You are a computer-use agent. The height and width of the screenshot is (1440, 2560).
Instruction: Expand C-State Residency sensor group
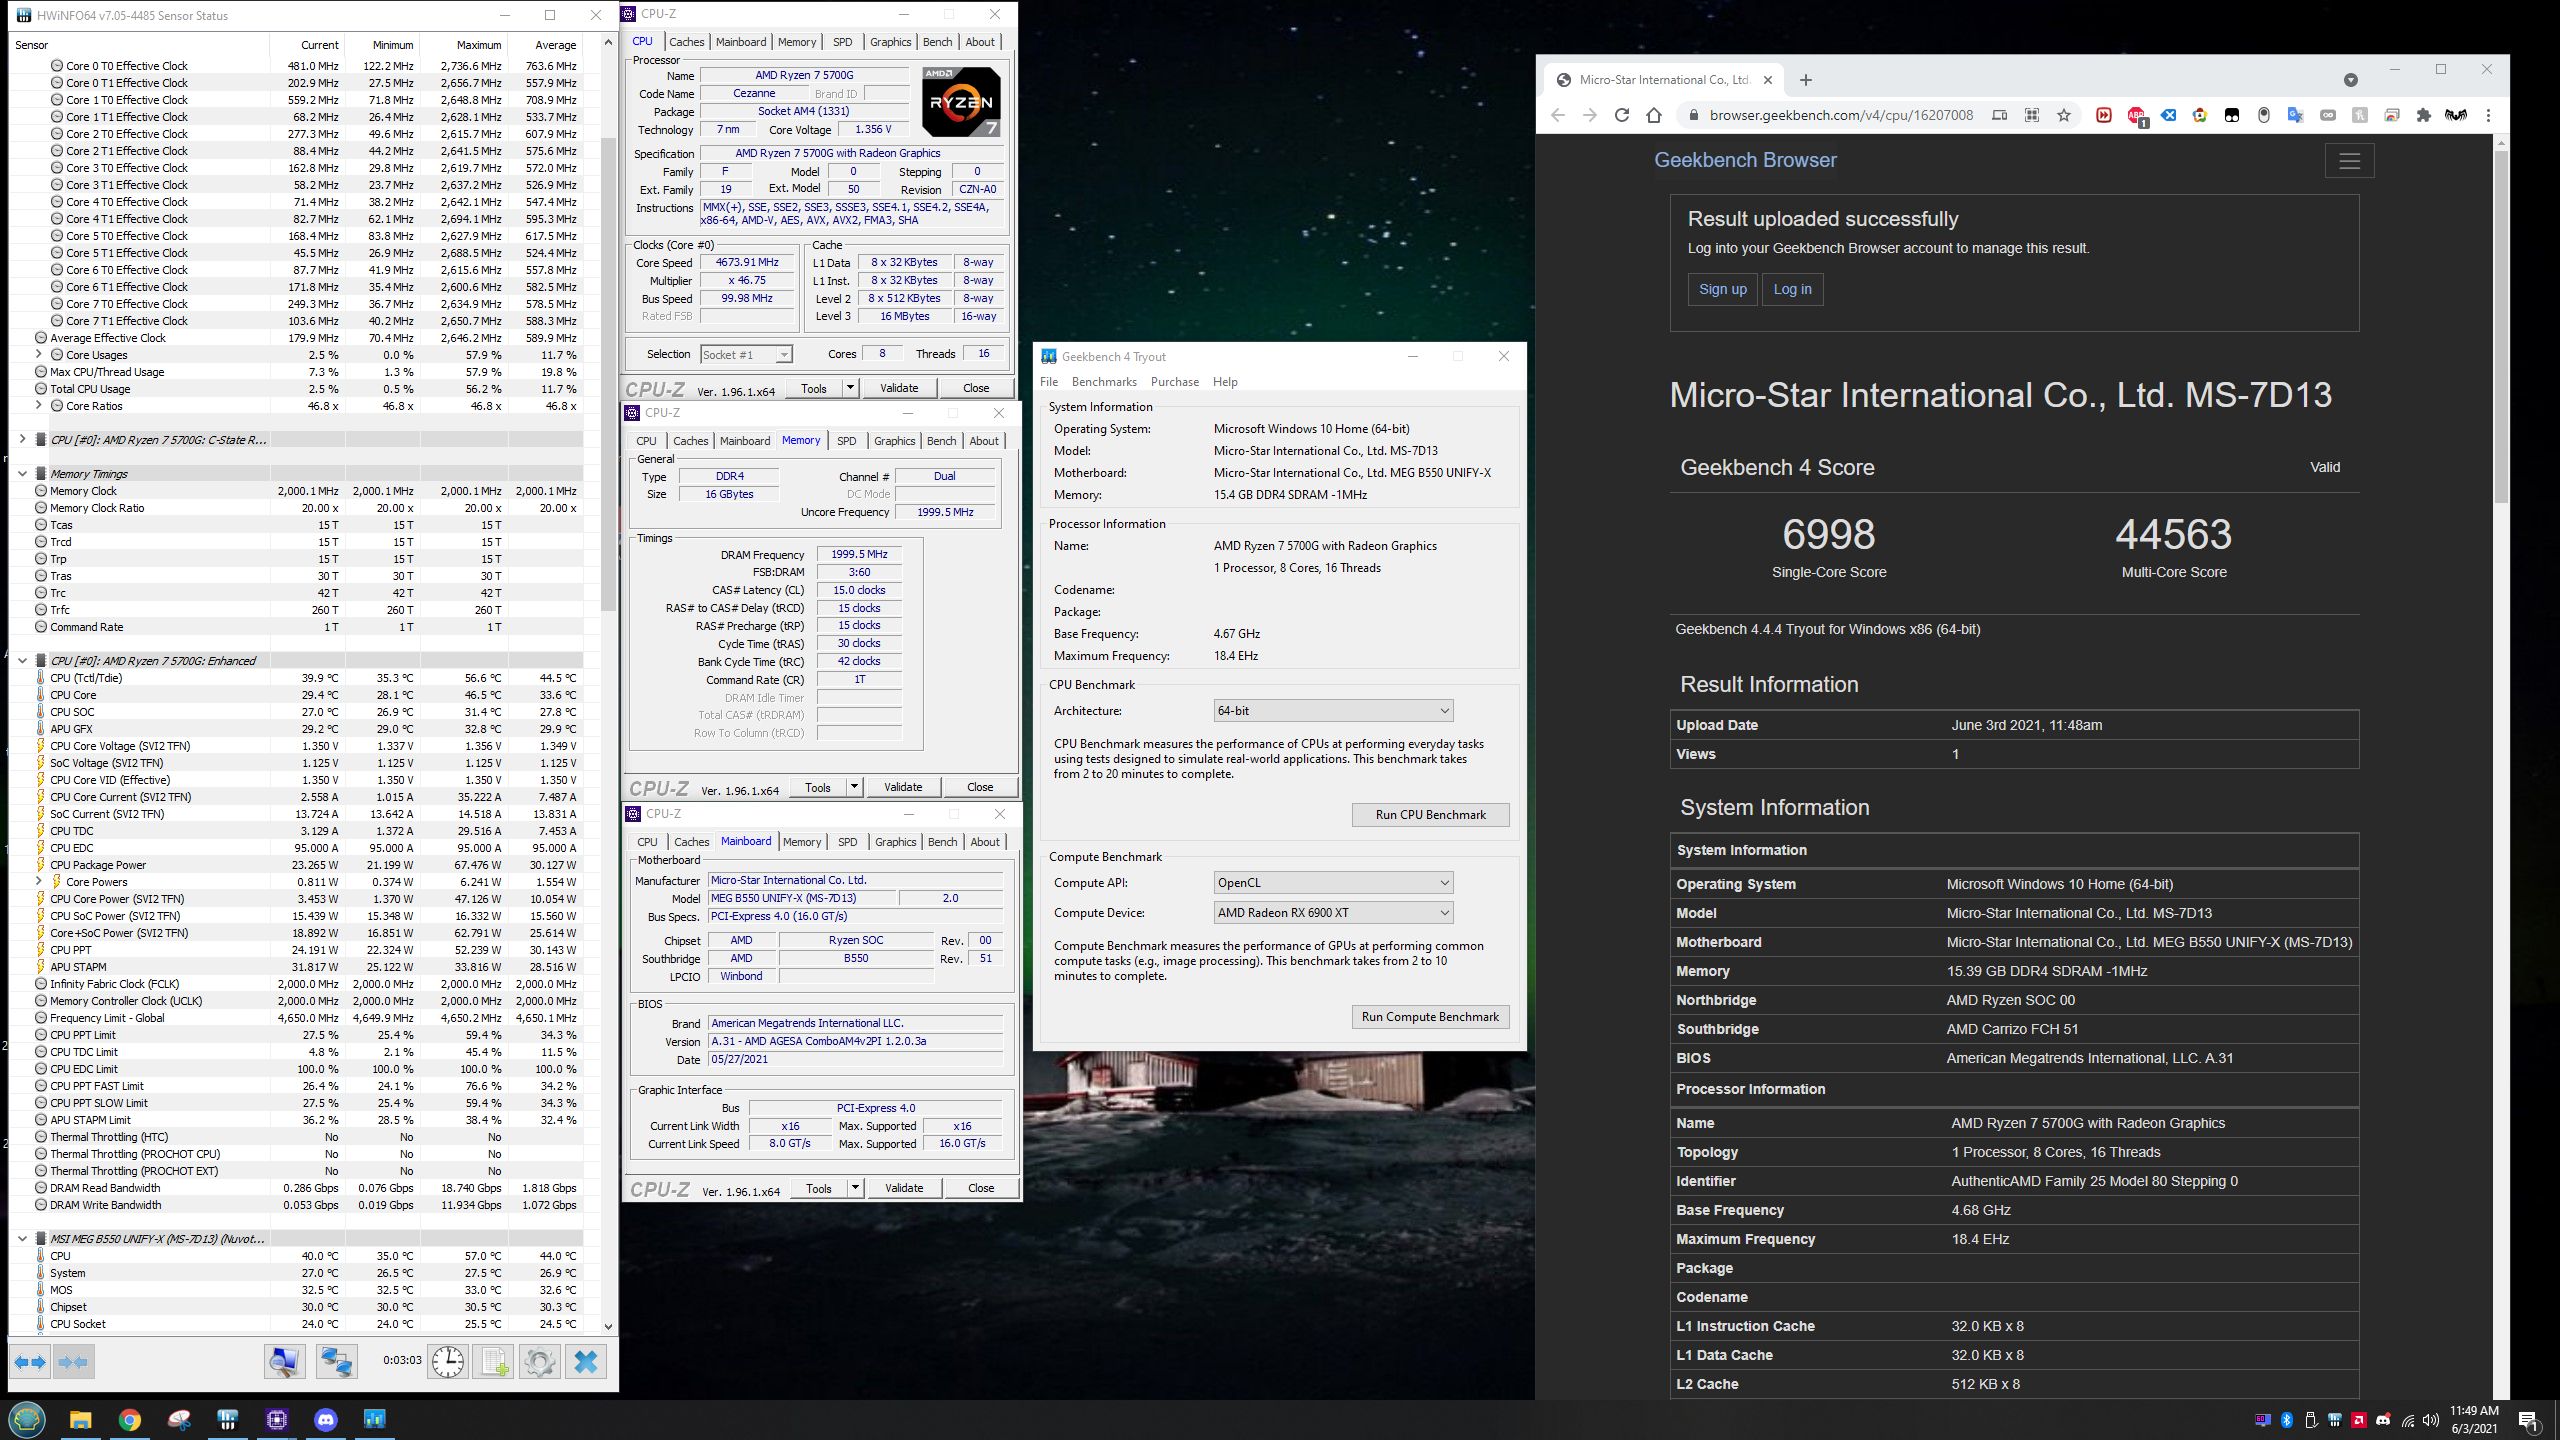22,440
